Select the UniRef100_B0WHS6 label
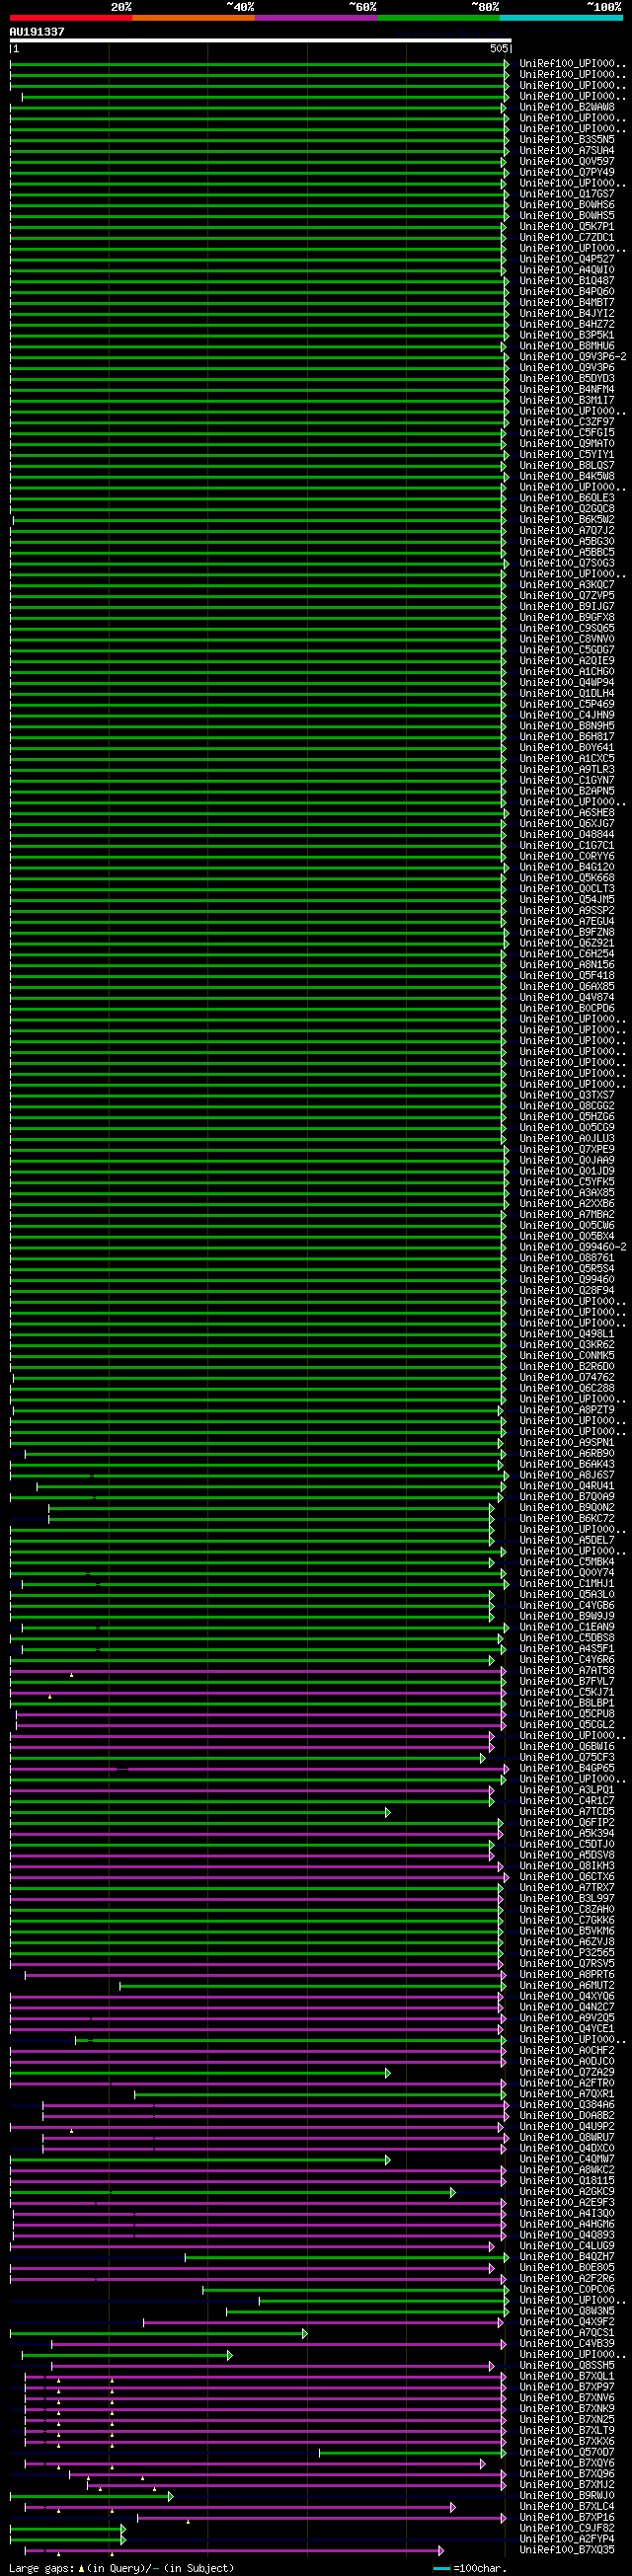Screen dimensions: 632x2576 point(567,205)
